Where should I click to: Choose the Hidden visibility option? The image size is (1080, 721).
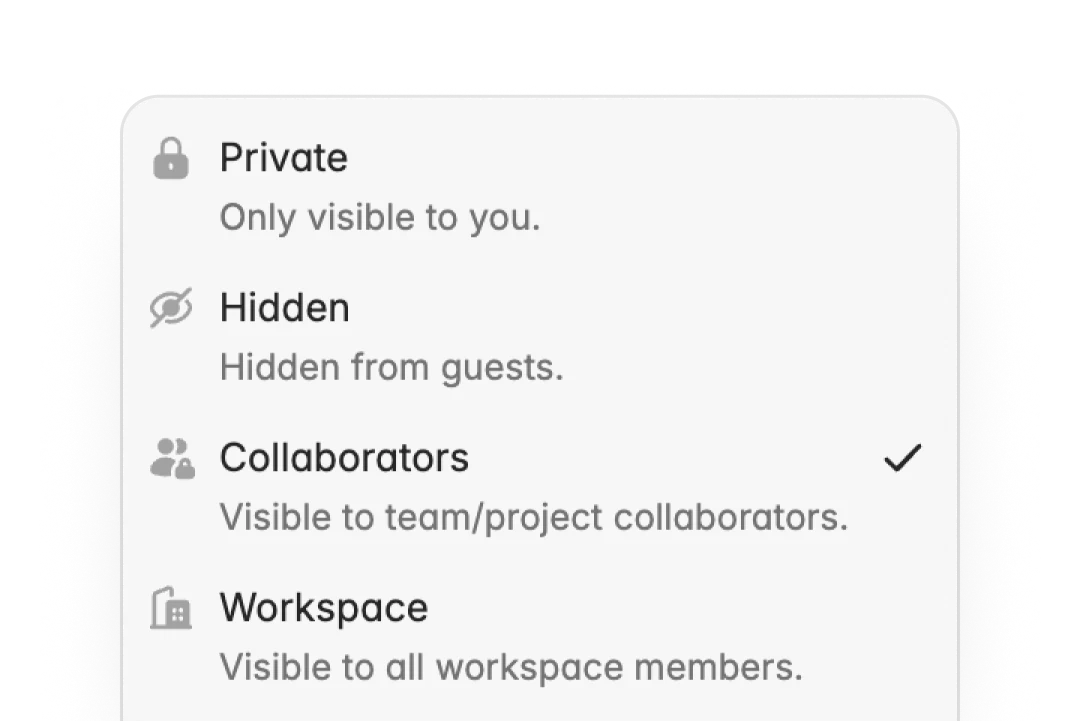tap(540, 337)
